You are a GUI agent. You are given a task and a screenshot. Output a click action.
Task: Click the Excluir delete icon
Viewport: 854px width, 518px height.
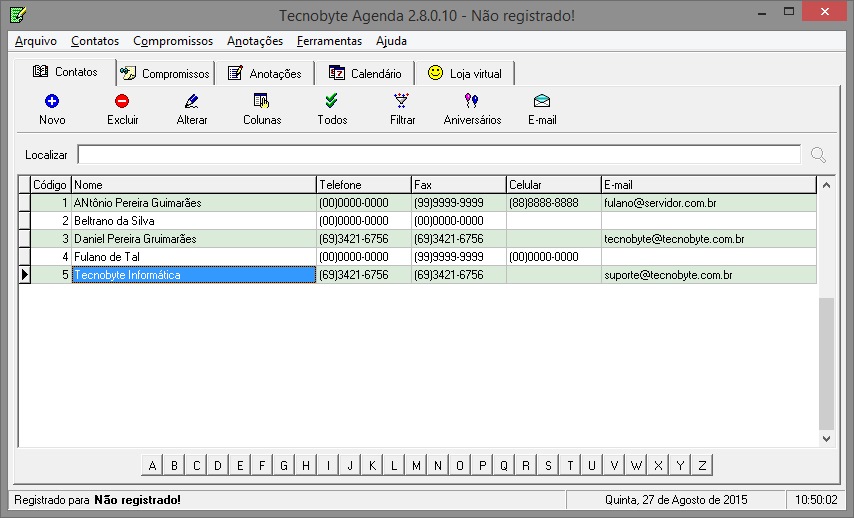pos(122,101)
